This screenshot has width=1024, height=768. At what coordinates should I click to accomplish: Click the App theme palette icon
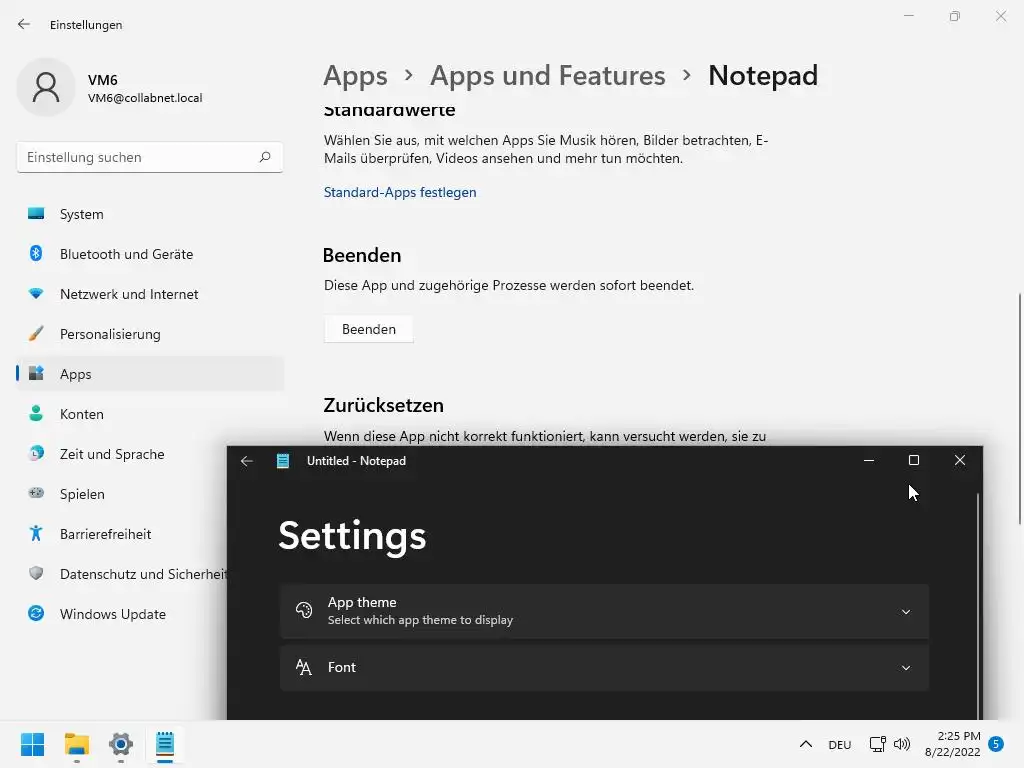point(304,610)
